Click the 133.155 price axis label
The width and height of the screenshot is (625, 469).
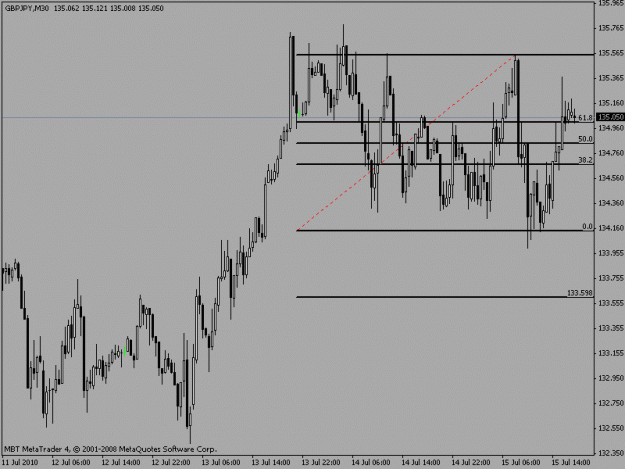coord(611,353)
